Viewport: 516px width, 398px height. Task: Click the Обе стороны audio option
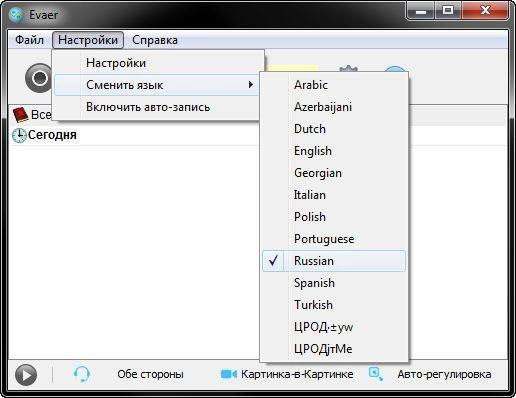pos(150,374)
